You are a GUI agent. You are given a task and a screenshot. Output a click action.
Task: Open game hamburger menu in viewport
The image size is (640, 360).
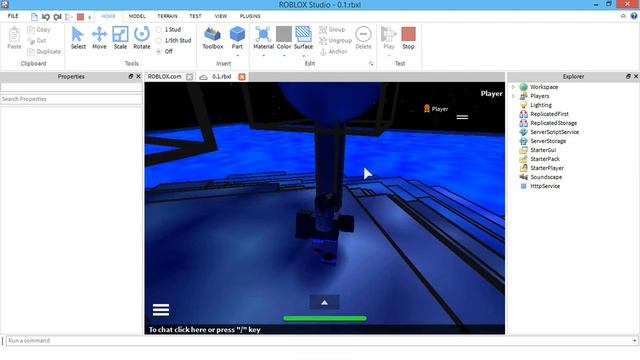click(x=161, y=310)
